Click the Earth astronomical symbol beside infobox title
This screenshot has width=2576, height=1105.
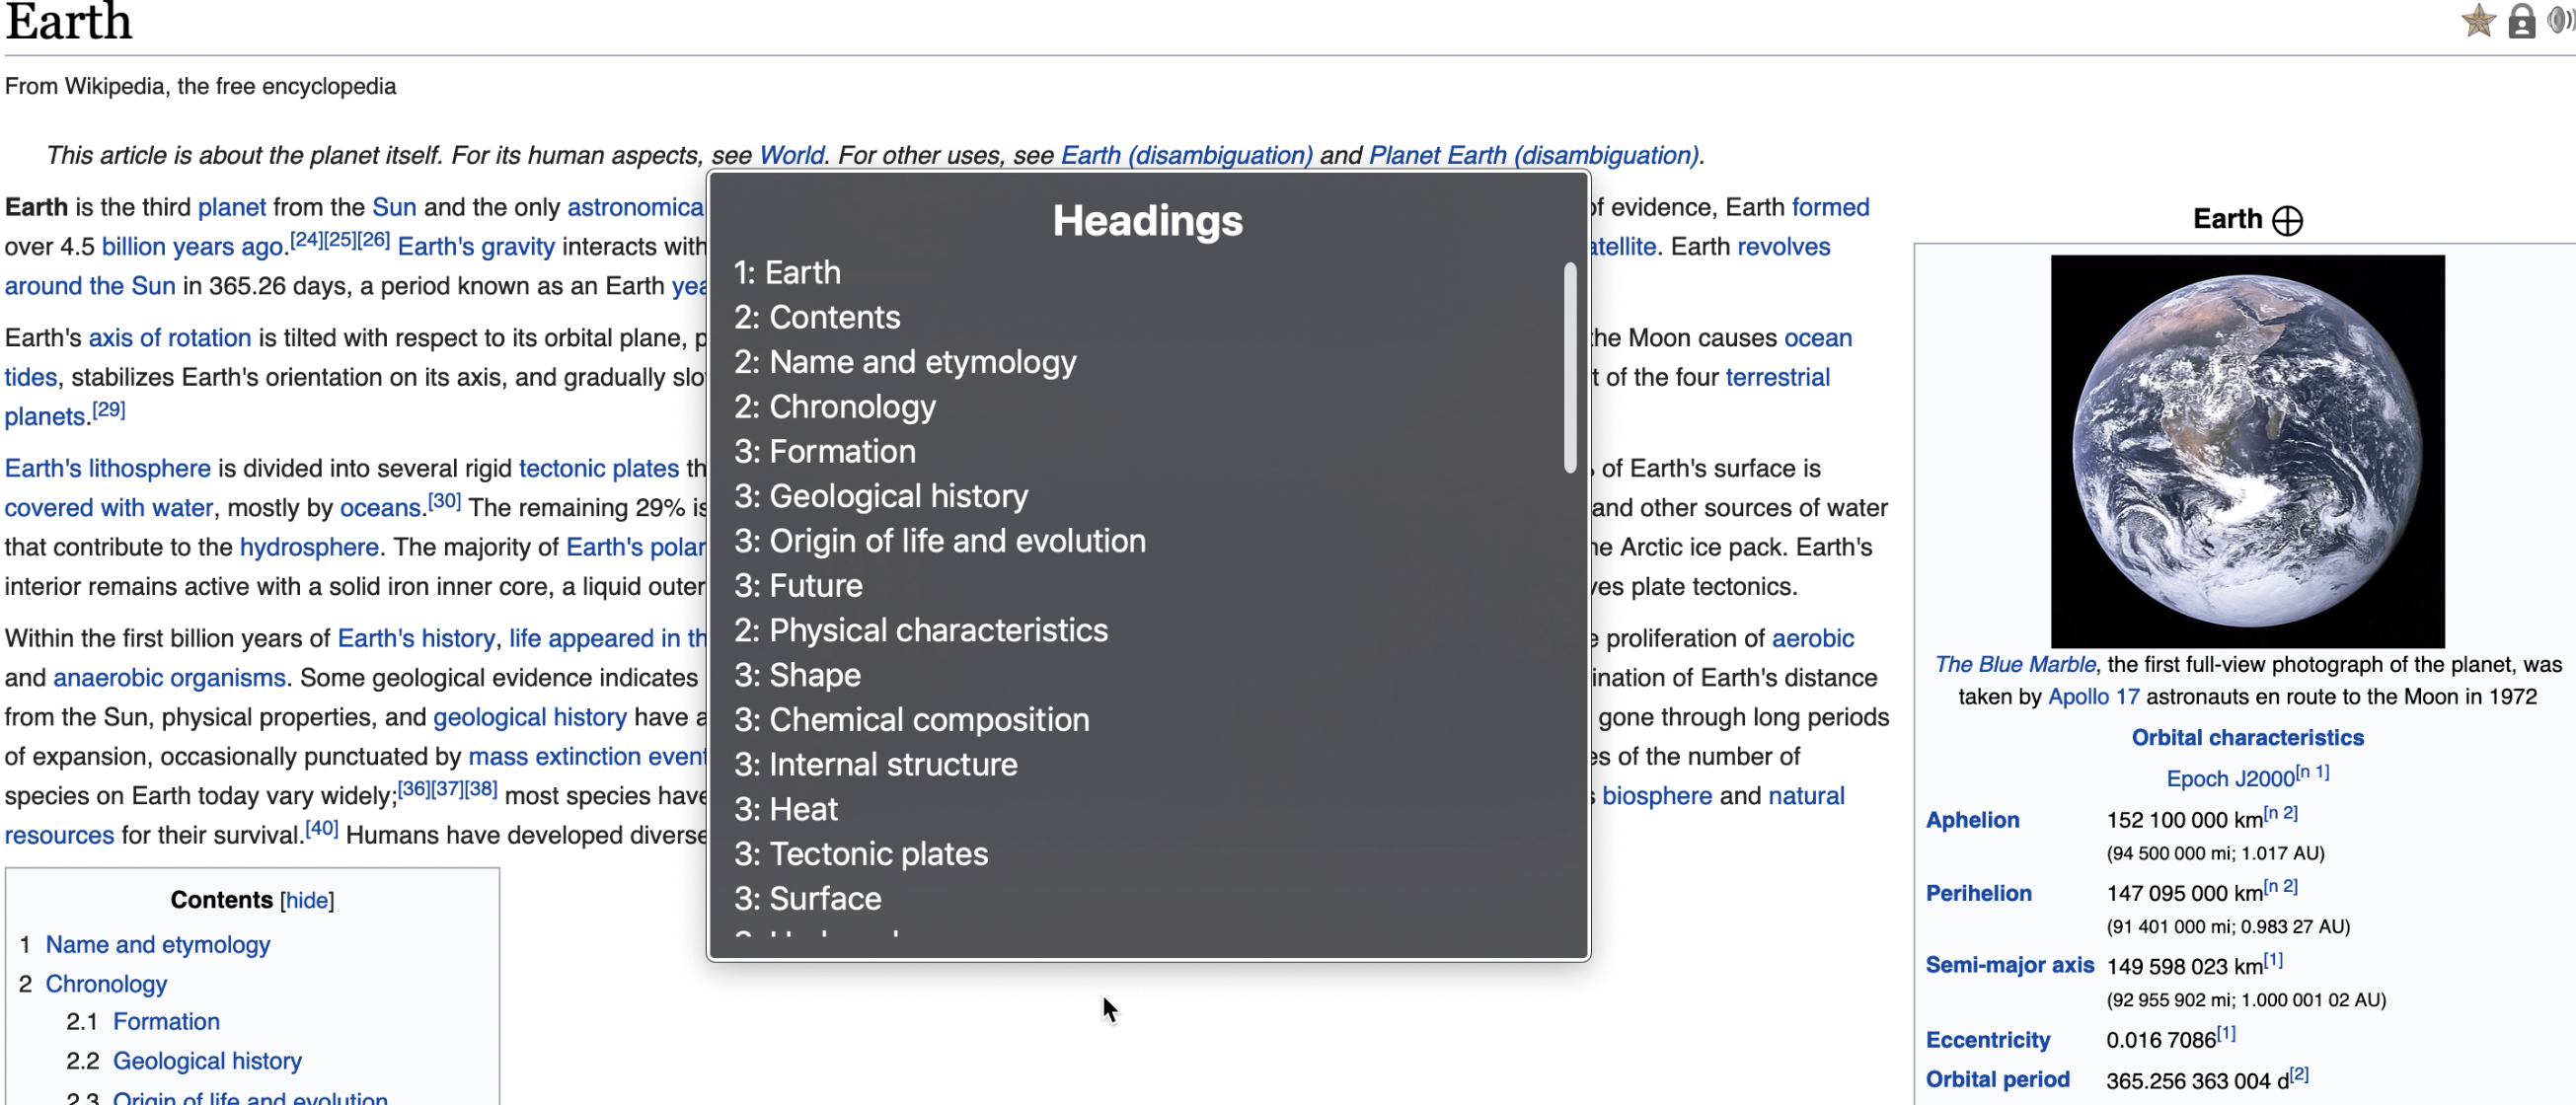pyautogui.click(x=2288, y=219)
